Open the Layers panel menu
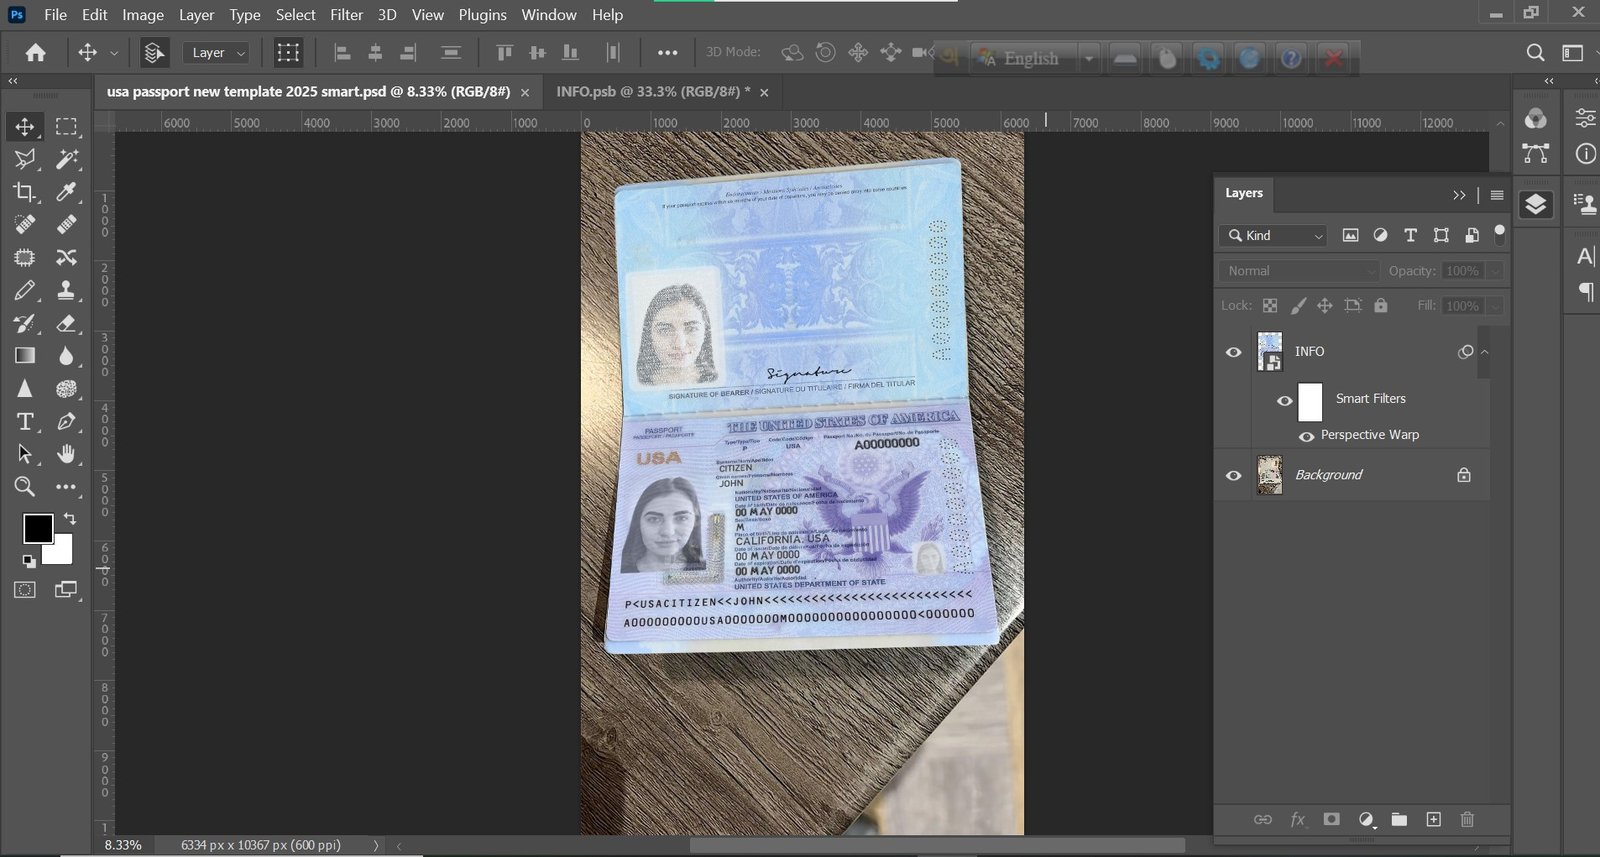This screenshot has height=857, width=1600. [x=1497, y=195]
